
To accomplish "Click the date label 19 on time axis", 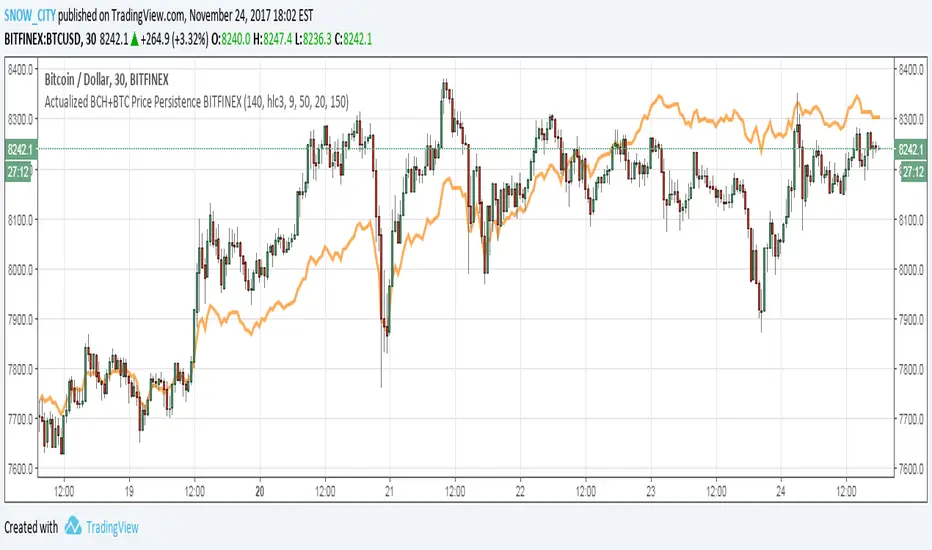I will [x=129, y=492].
